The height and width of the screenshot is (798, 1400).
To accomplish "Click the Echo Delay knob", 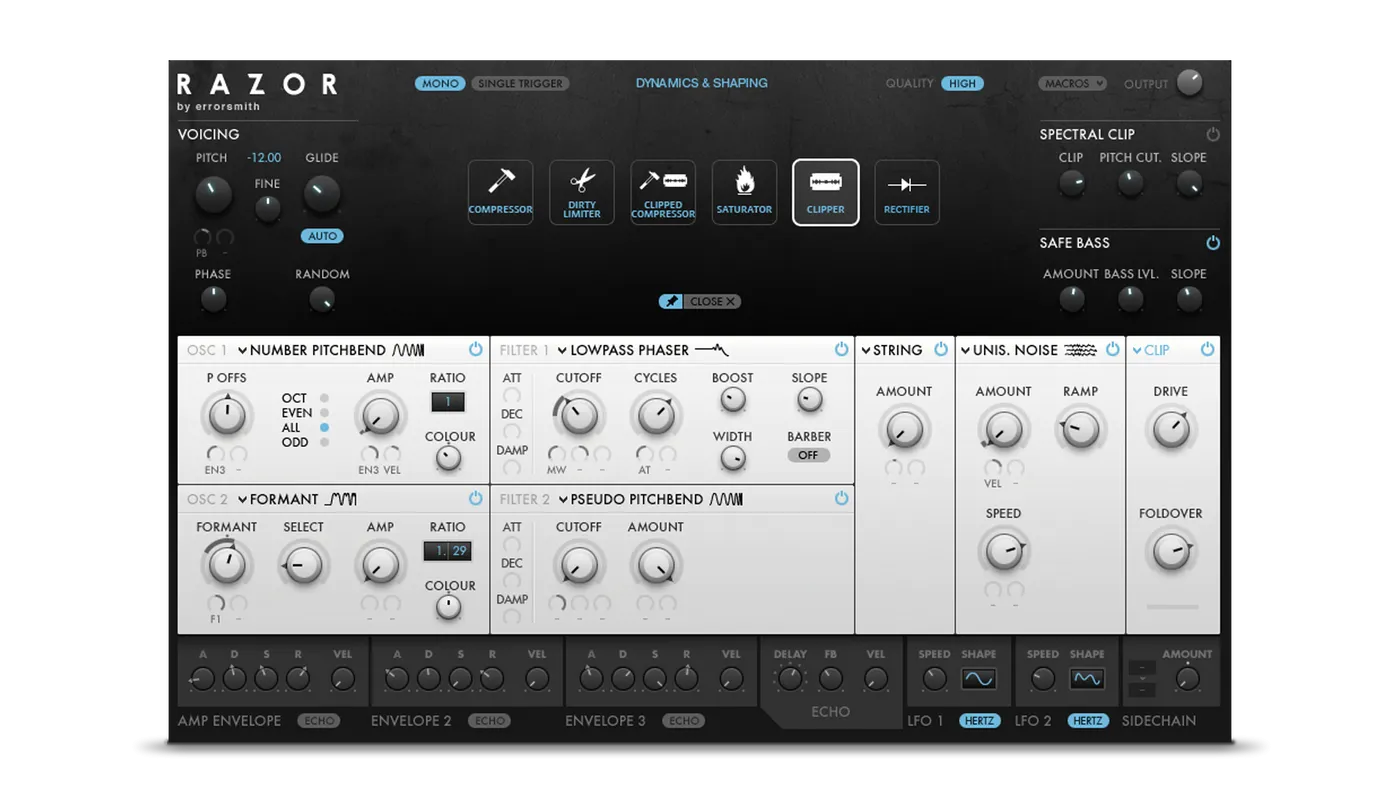I will [790, 679].
